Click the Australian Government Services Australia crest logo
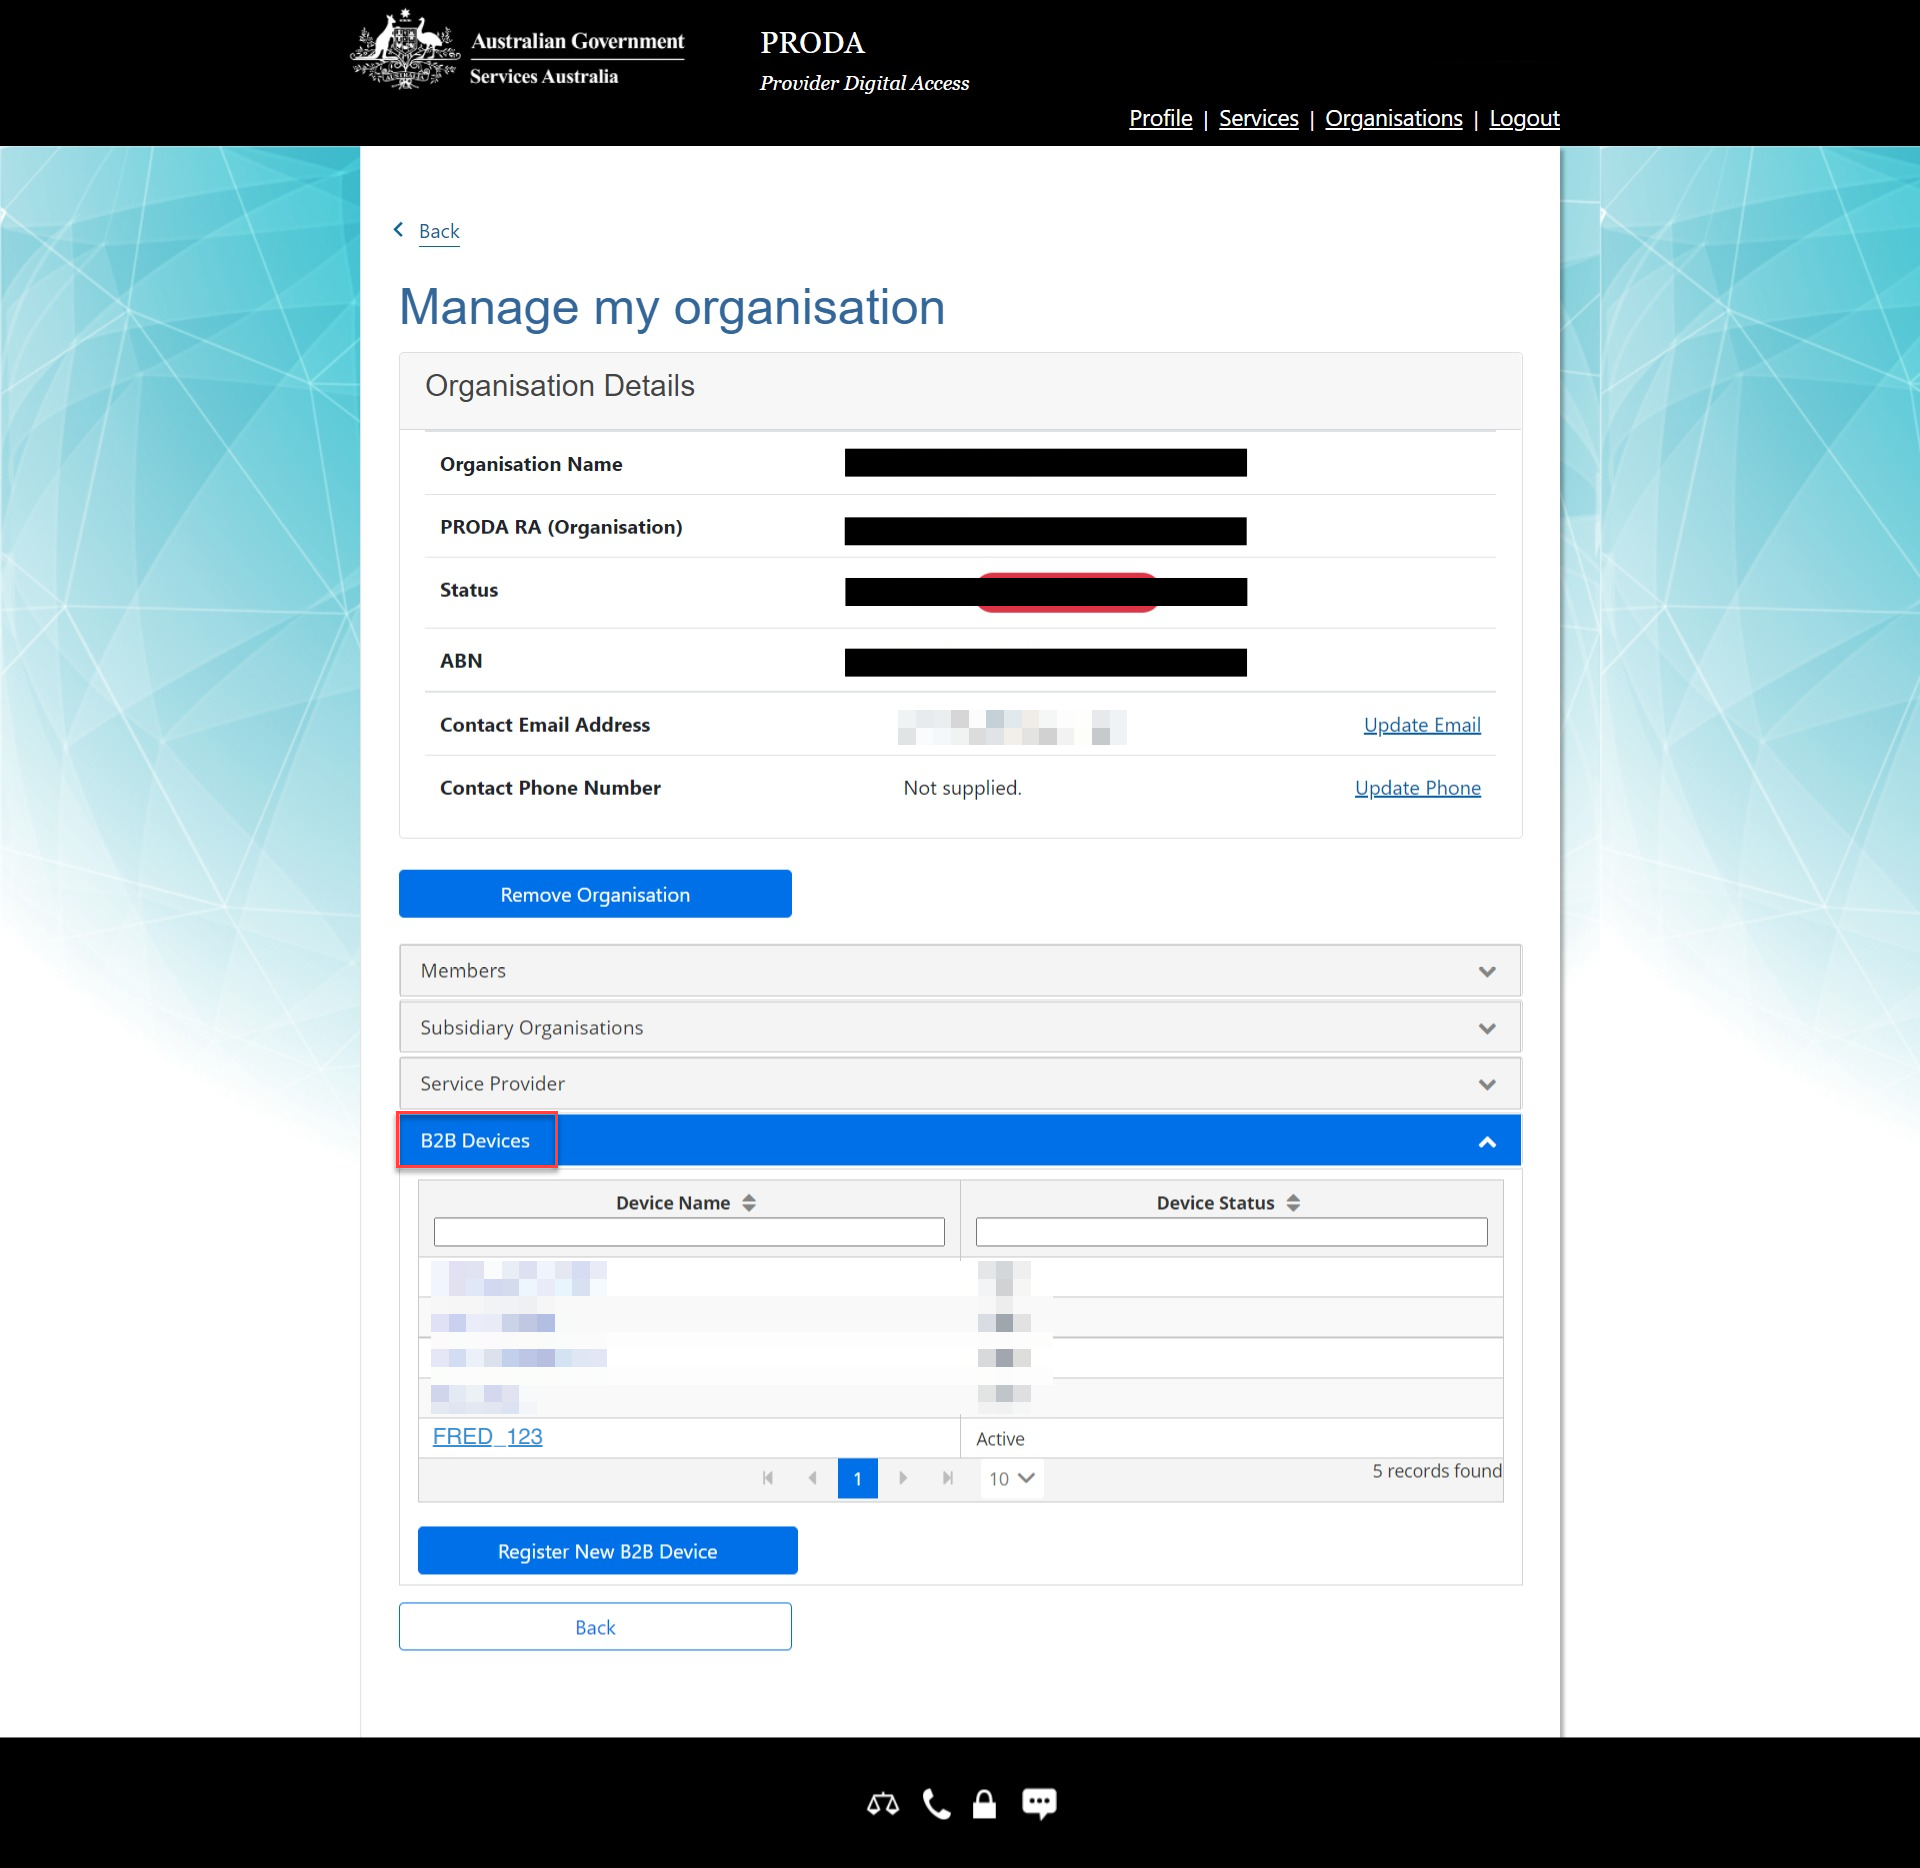Screen dimensions: 1920x1868 tap(517, 50)
